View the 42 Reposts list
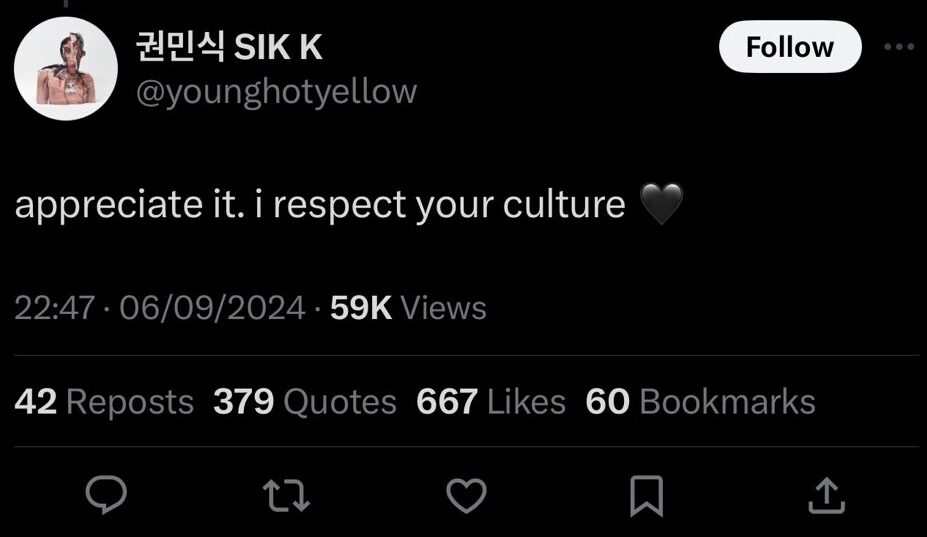The width and height of the screenshot is (927, 537). tap(104, 402)
